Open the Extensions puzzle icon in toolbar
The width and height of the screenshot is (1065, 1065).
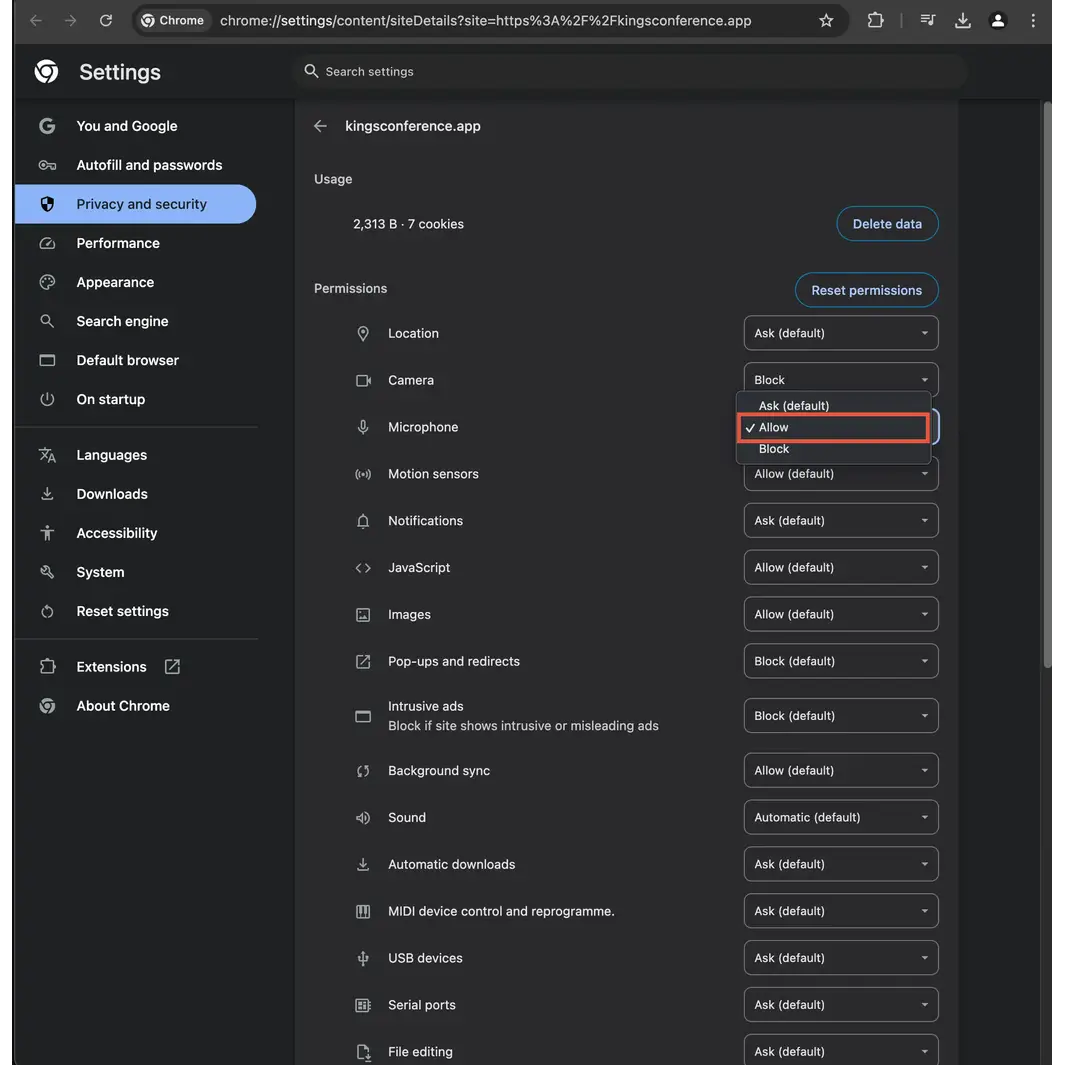pos(876,20)
